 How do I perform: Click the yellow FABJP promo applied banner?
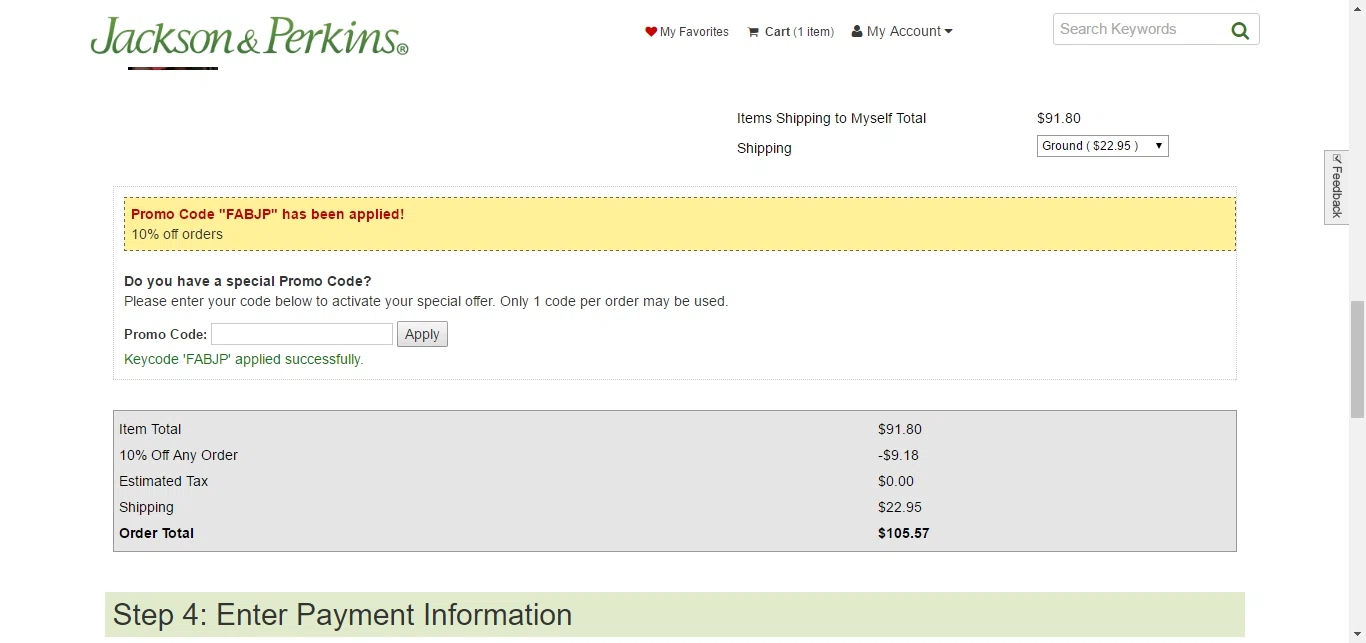680,224
